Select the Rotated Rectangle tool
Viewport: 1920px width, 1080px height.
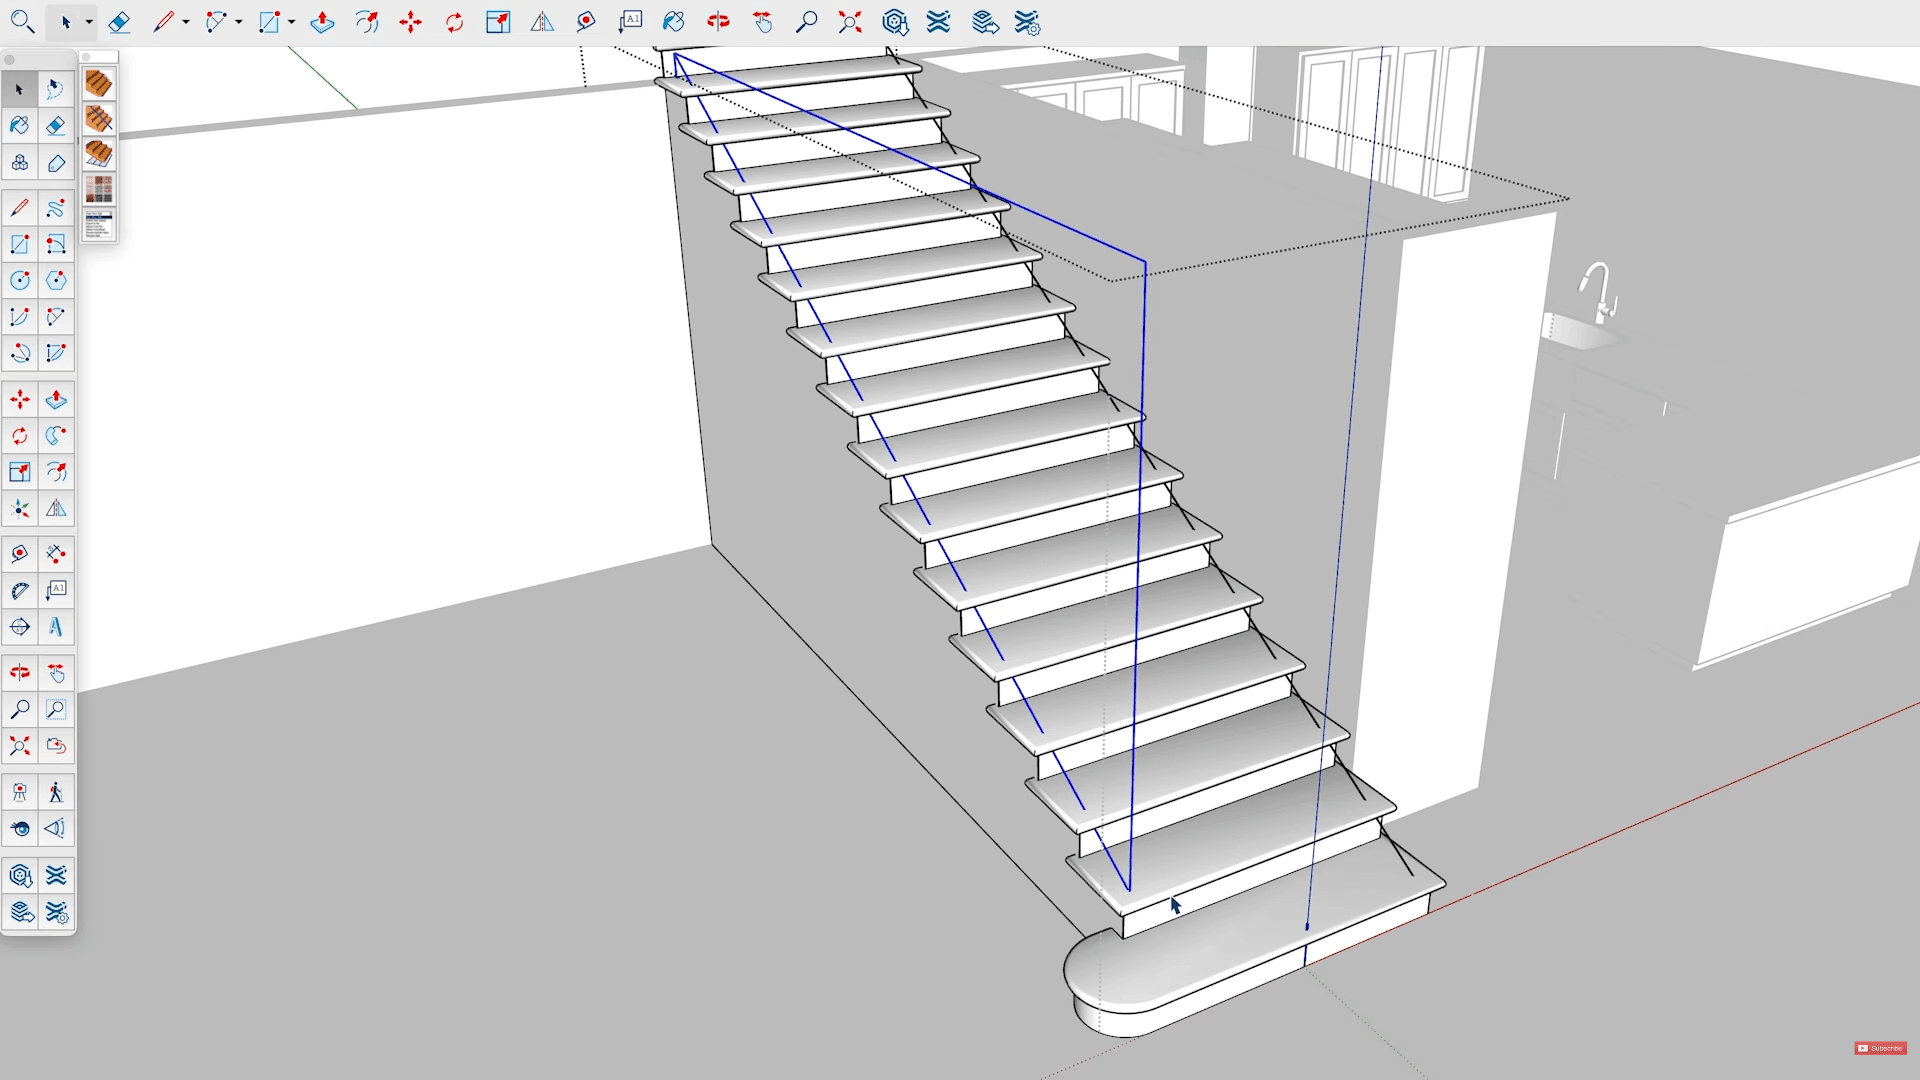point(56,244)
